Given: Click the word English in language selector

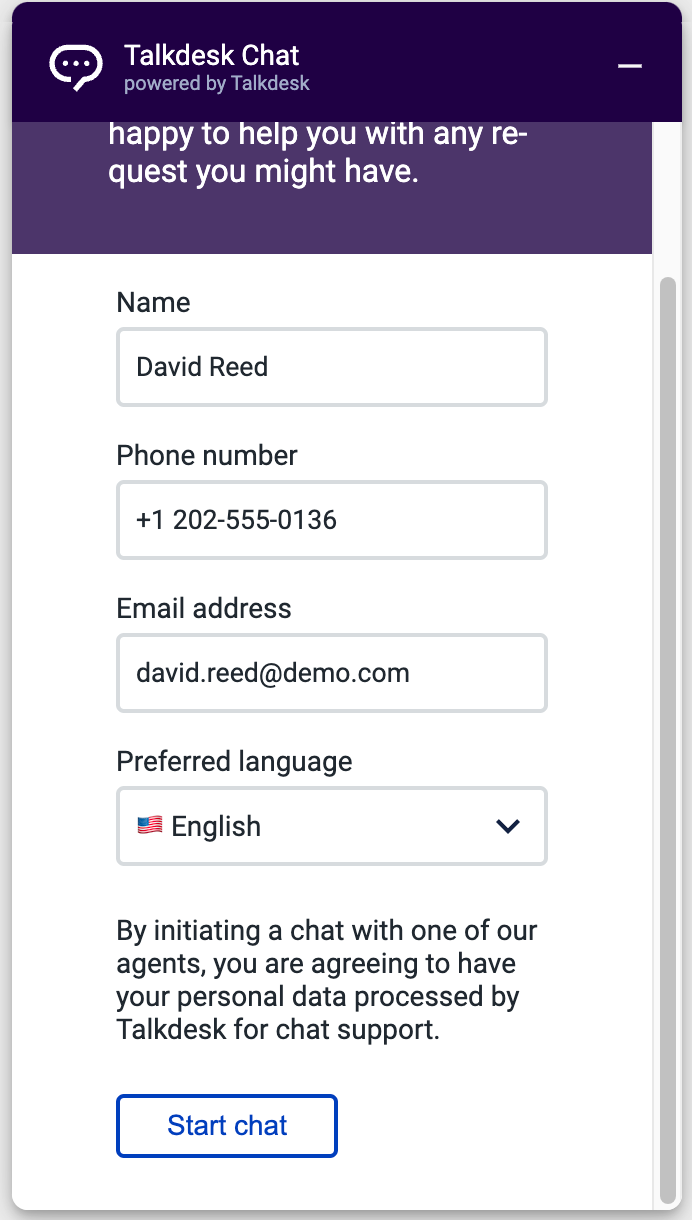Looking at the screenshot, I should point(216,827).
